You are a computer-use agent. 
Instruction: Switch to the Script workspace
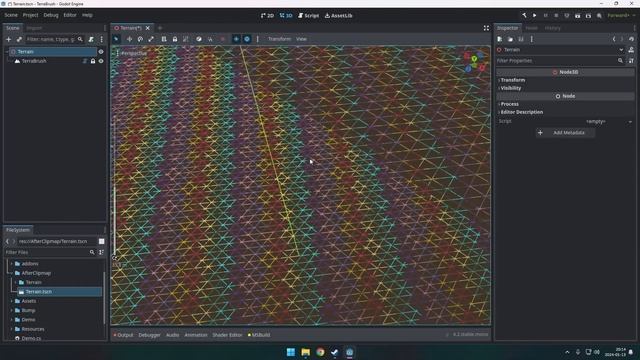309,16
